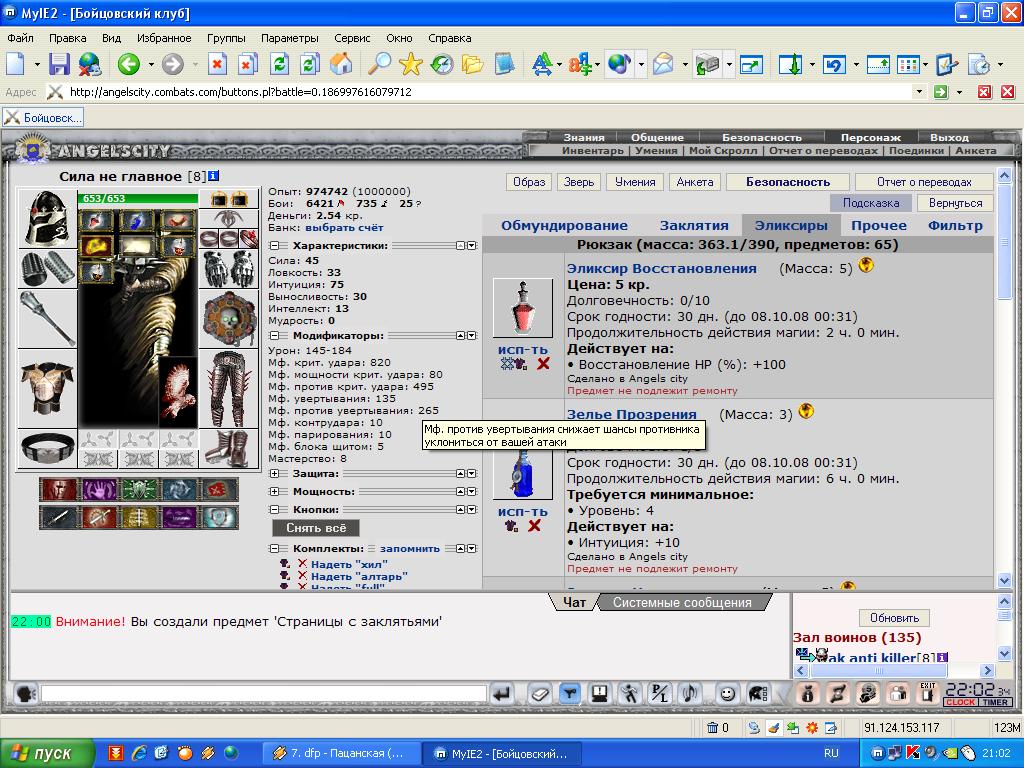
Task: Collapse the Характеристики section
Action: pyautogui.click(x=274, y=246)
